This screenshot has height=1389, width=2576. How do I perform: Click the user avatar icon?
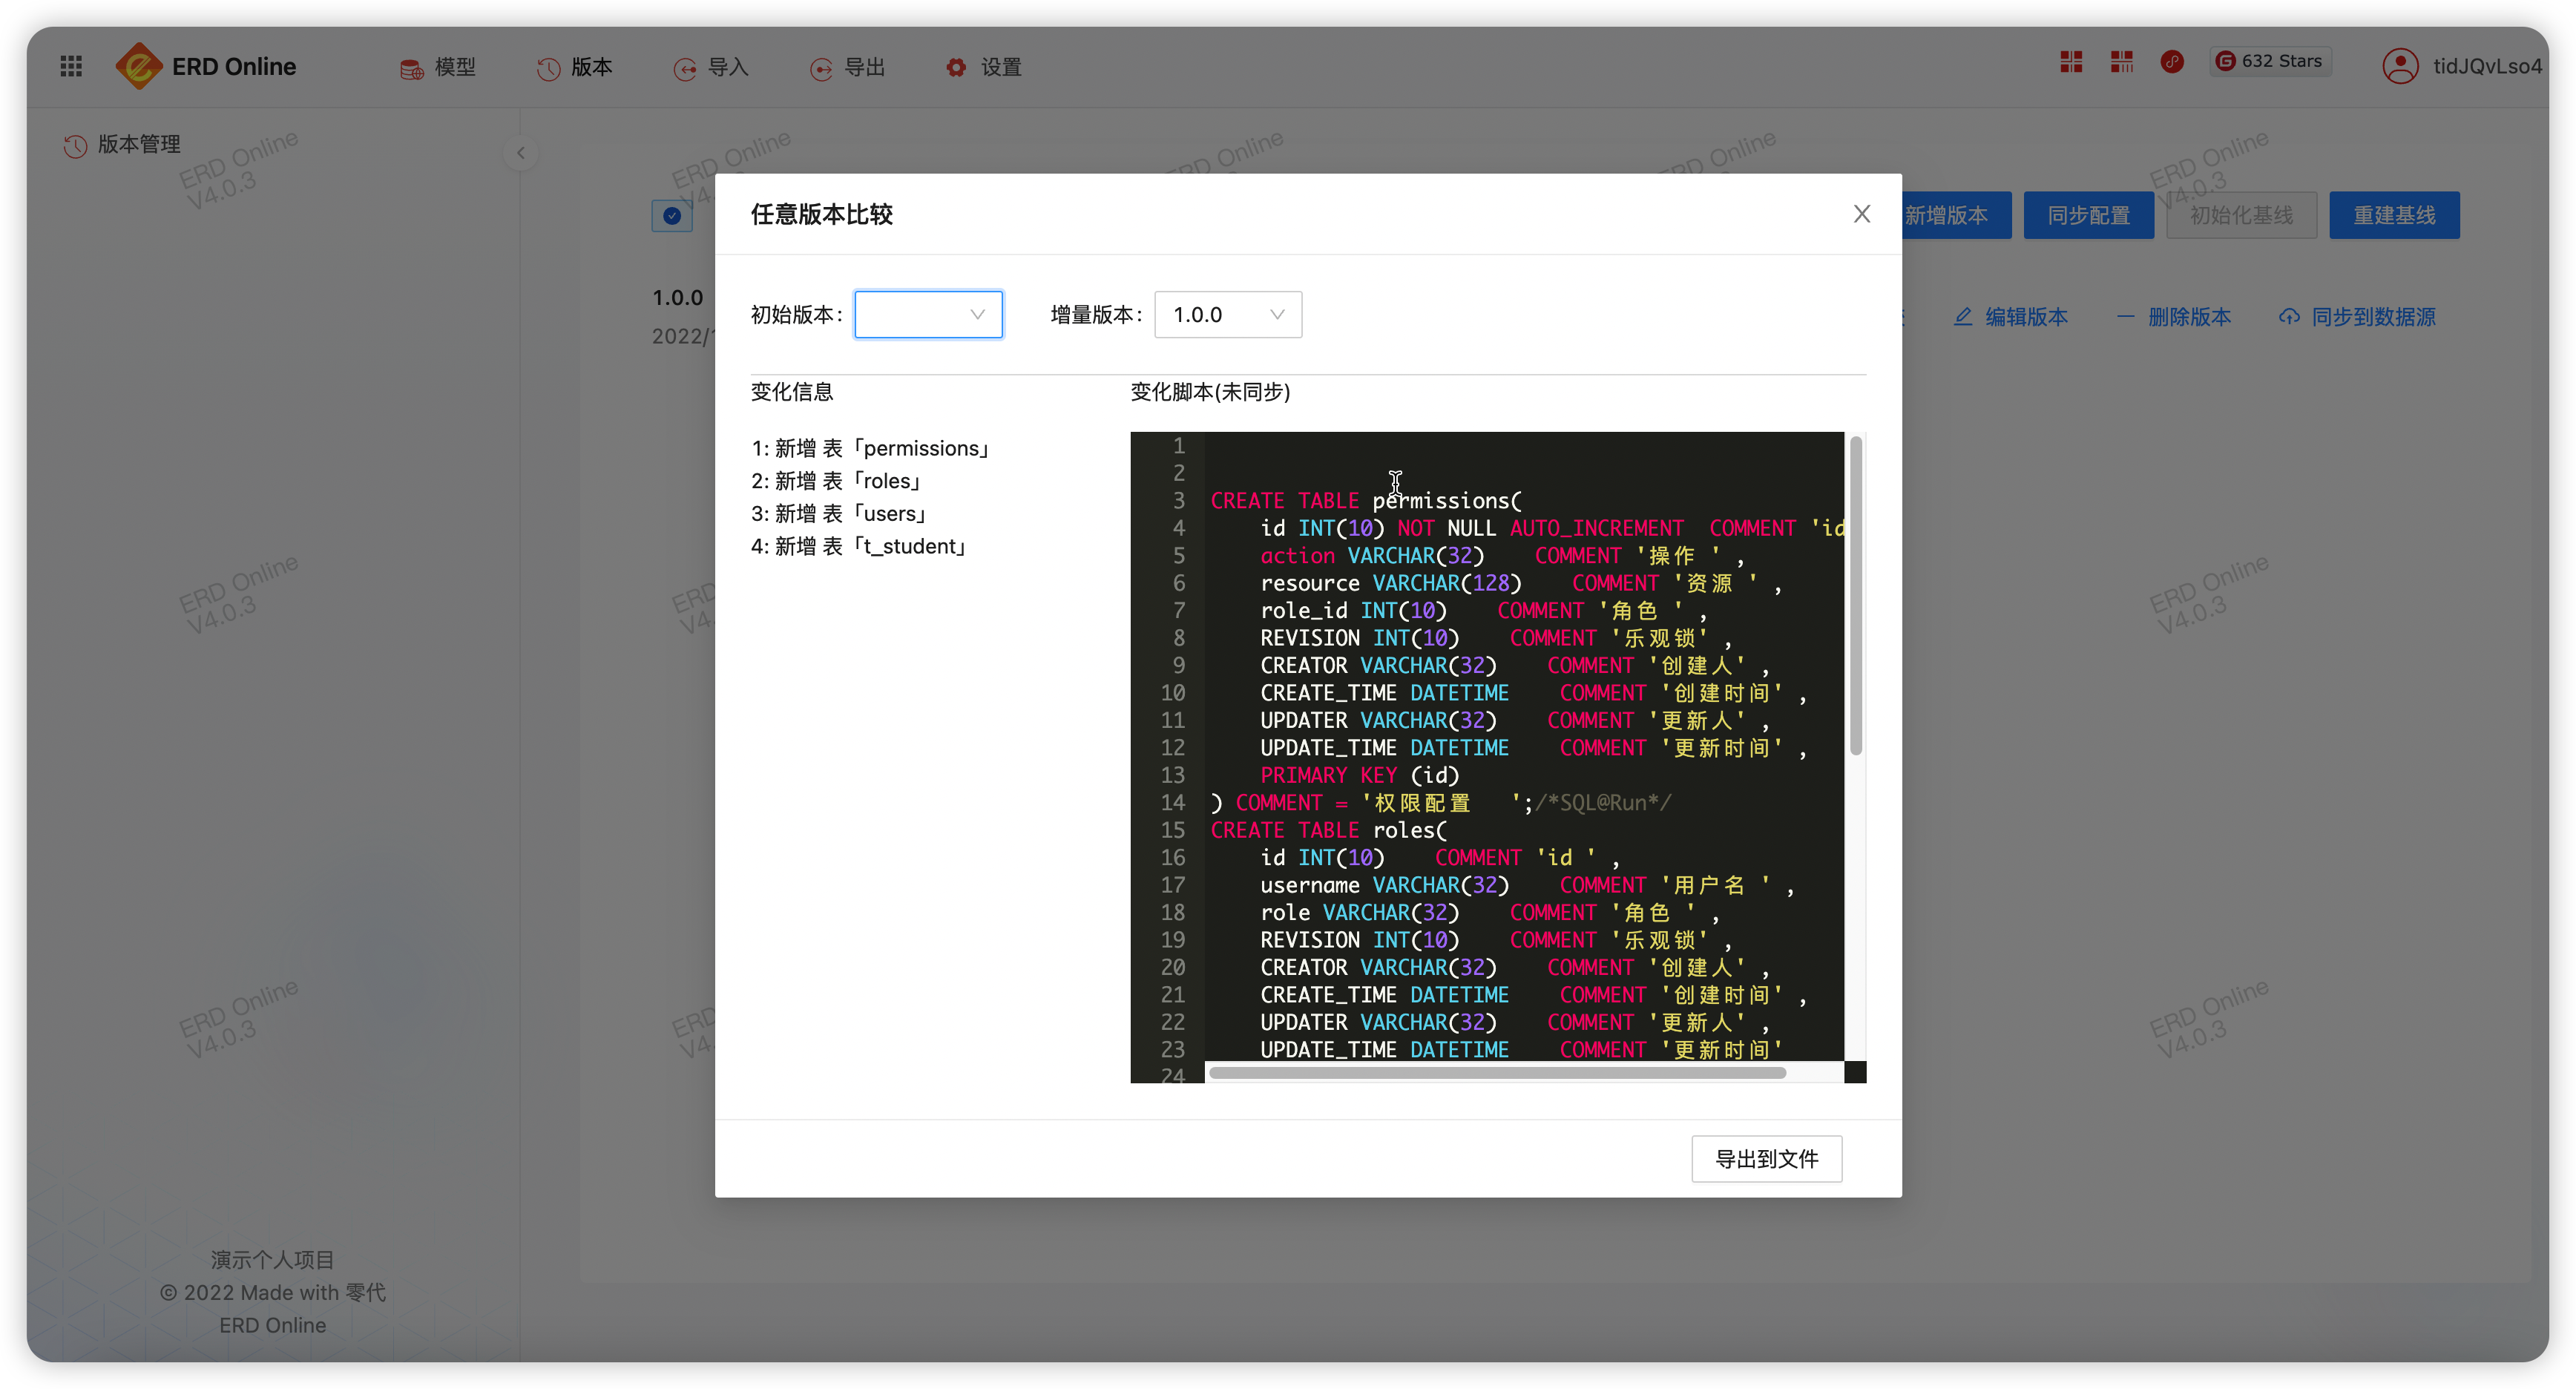coord(2400,66)
